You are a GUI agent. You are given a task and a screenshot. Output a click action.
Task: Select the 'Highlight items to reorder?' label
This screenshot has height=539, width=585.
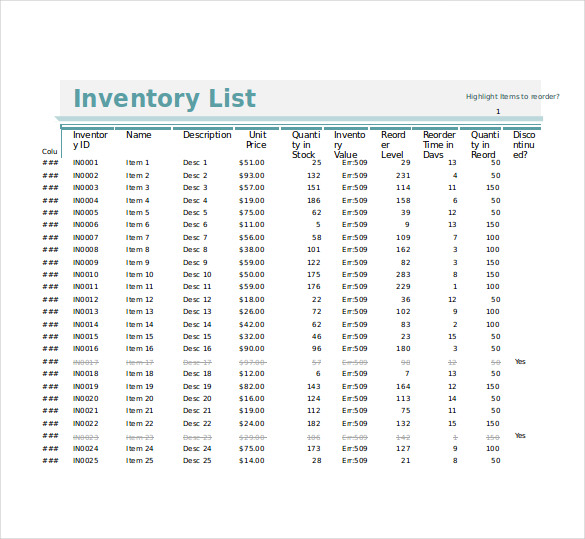(x=512, y=97)
